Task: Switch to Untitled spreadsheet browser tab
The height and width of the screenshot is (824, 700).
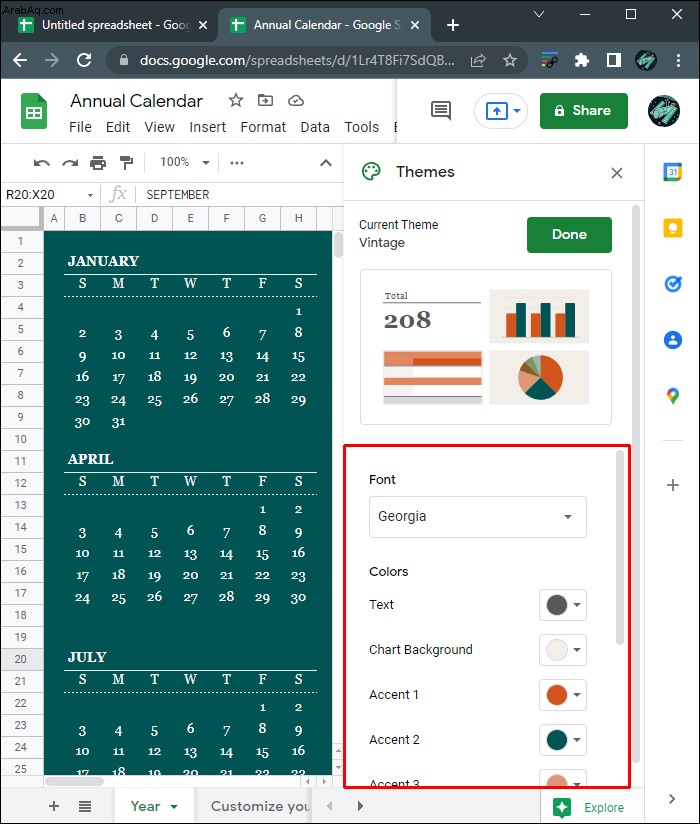Action: point(108,25)
